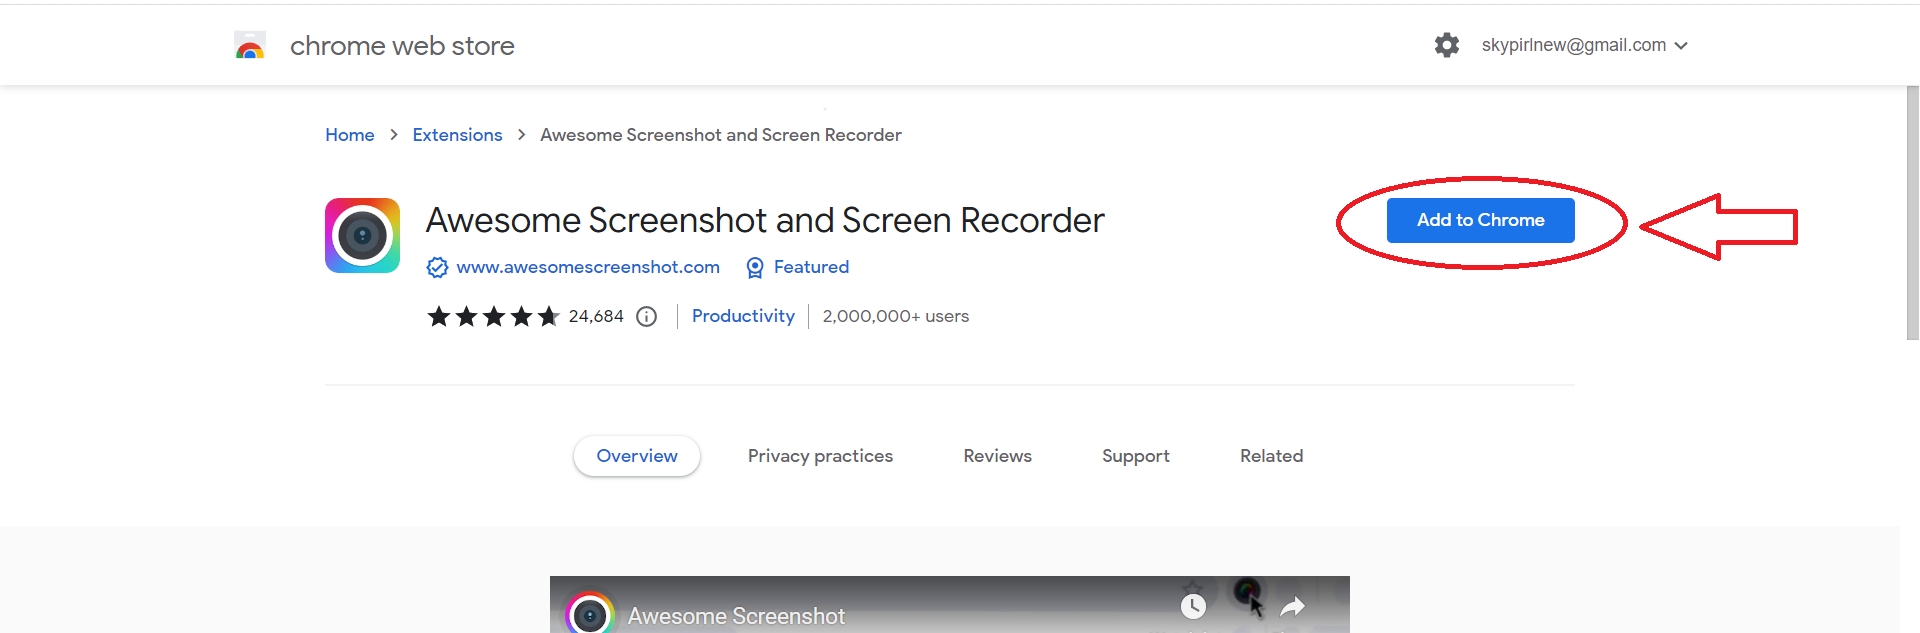Viewport: 1920px width, 633px height.
Task: Select the Support tab
Action: pos(1135,456)
